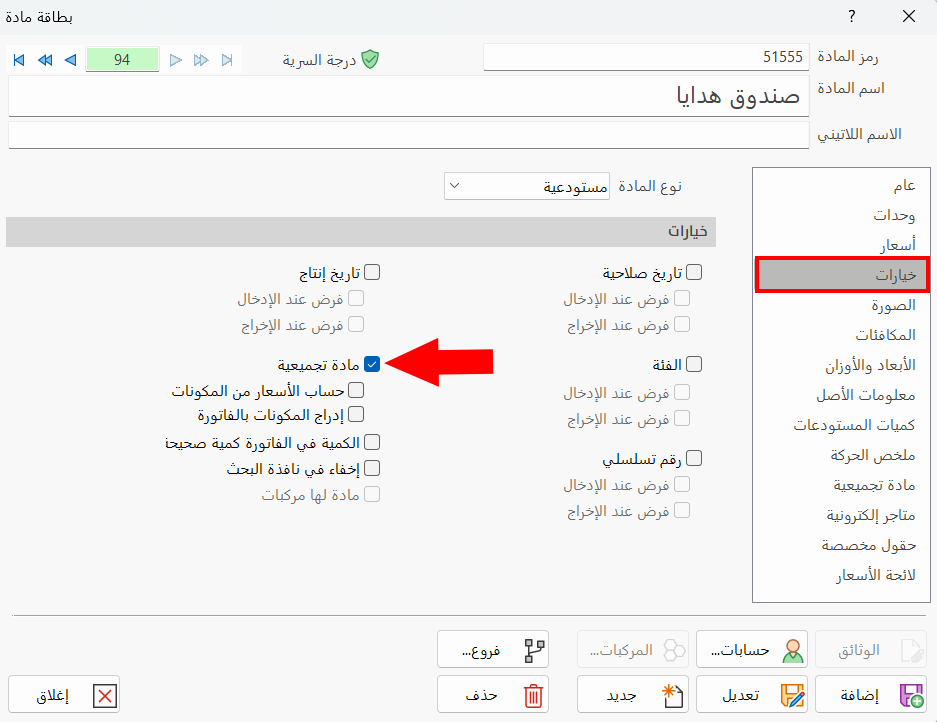Viewport: 937px width, 722px height.
Task: Click the إضافة add button
Action: pyautogui.click(x=871, y=695)
